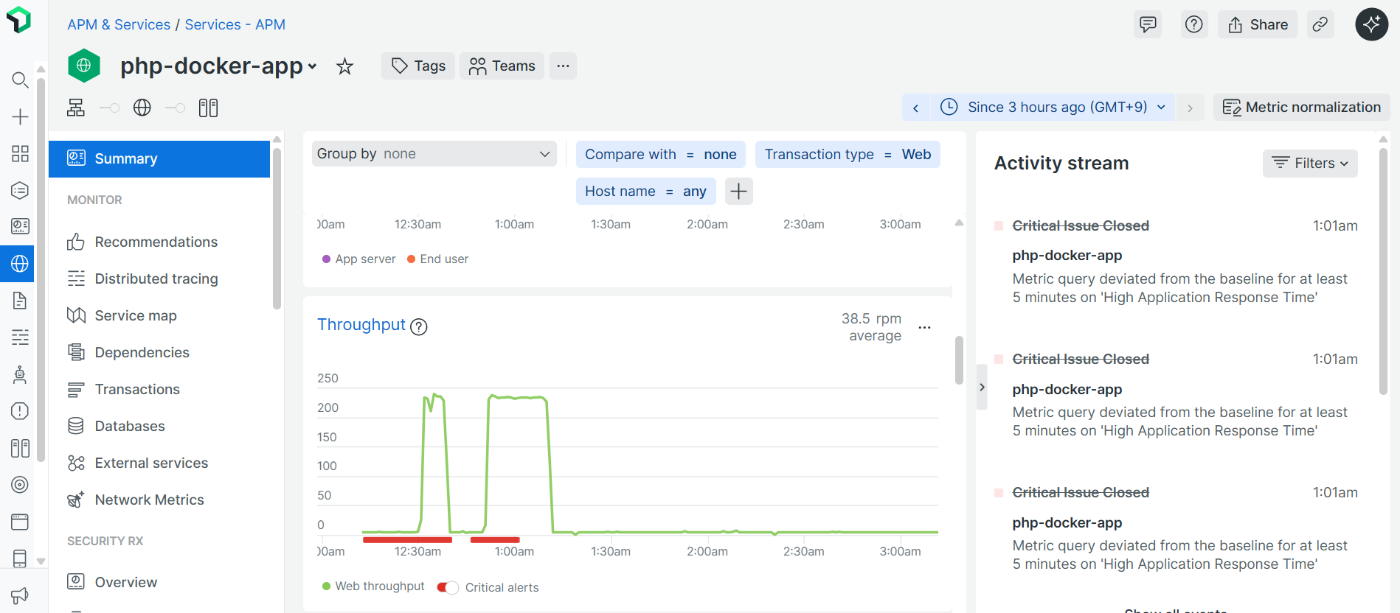1400x613 pixels.
Task: Add a filter with the plus button
Action: click(739, 191)
